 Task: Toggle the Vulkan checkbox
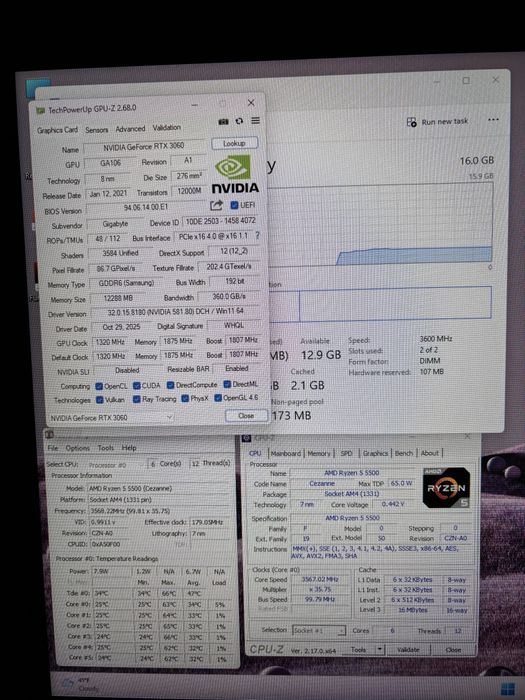(100, 400)
